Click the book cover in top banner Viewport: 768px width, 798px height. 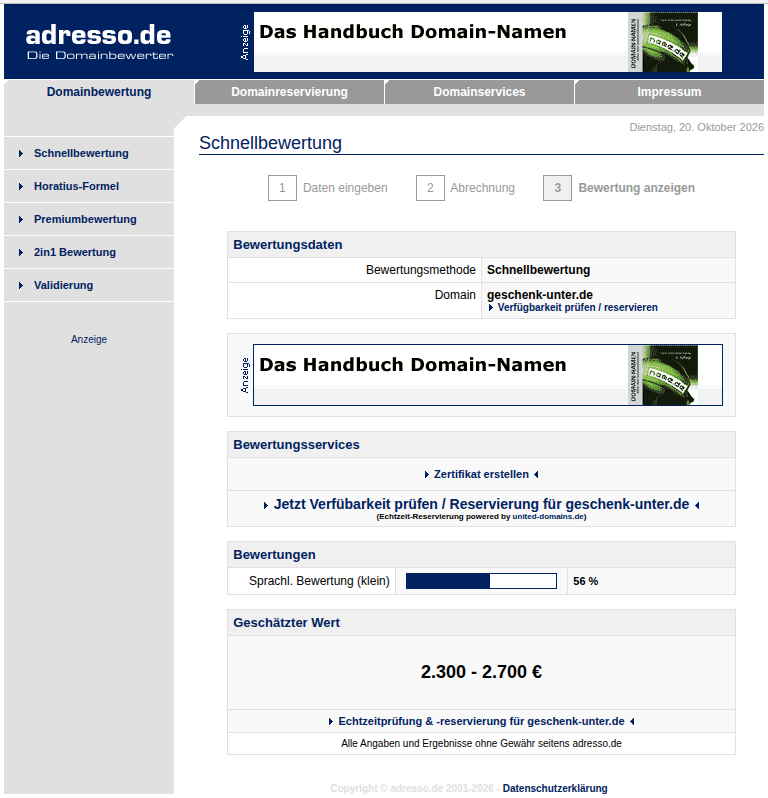click(663, 42)
